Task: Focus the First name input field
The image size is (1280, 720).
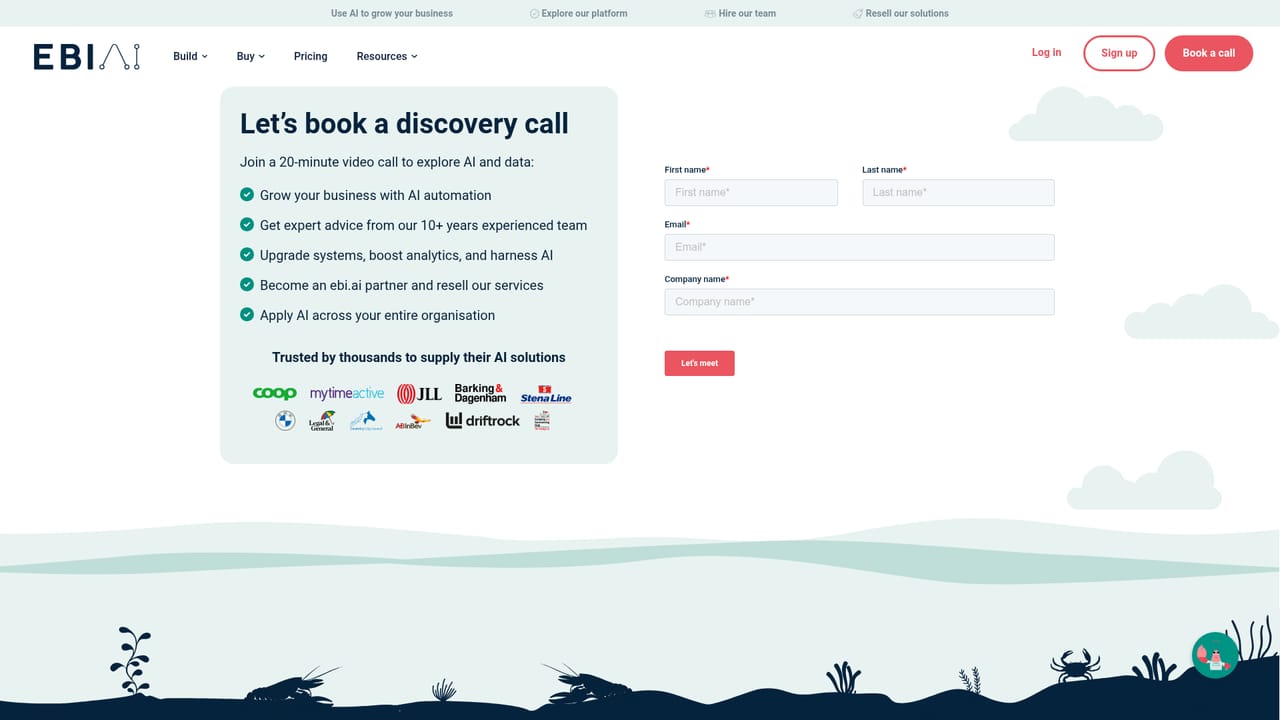Action: [751, 192]
